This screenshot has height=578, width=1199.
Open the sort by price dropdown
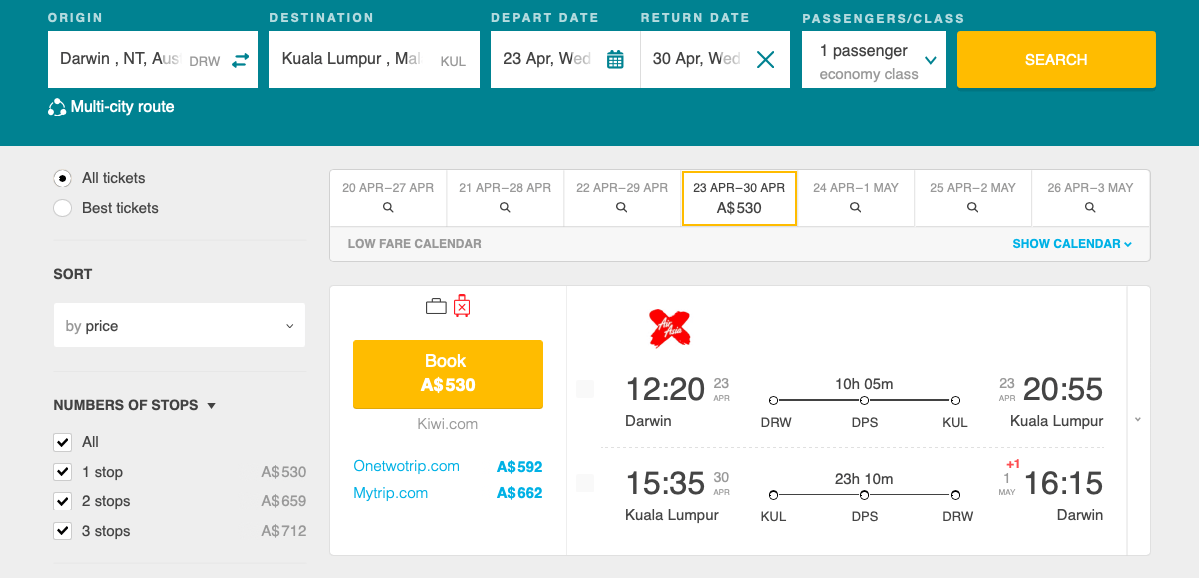[179, 326]
